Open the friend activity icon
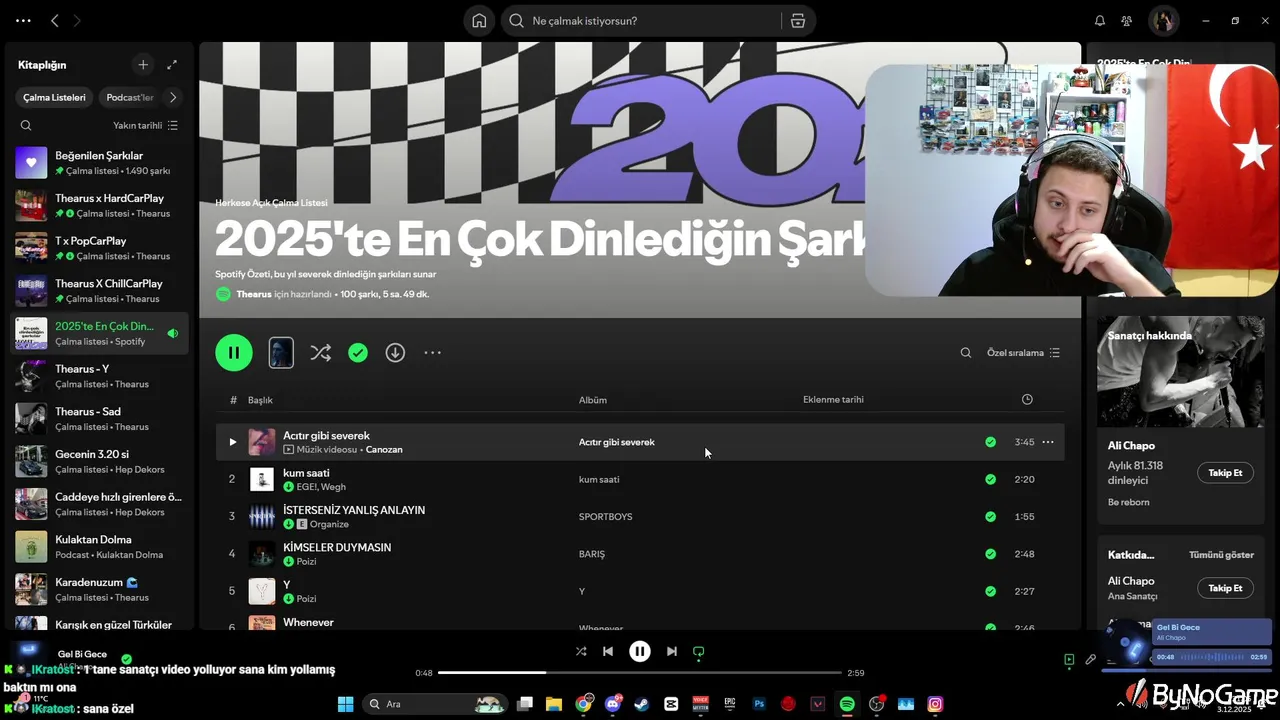The height and width of the screenshot is (720, 1280). [1127, 21]
